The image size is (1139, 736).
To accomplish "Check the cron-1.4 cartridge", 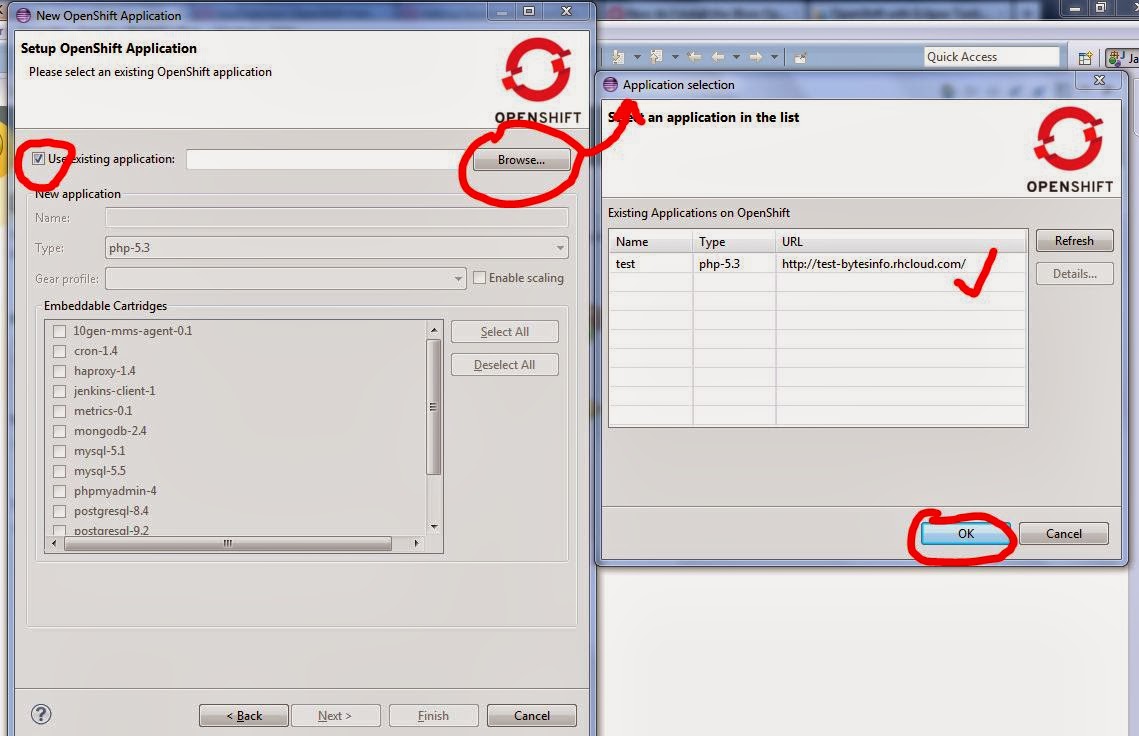I will 60,351.
